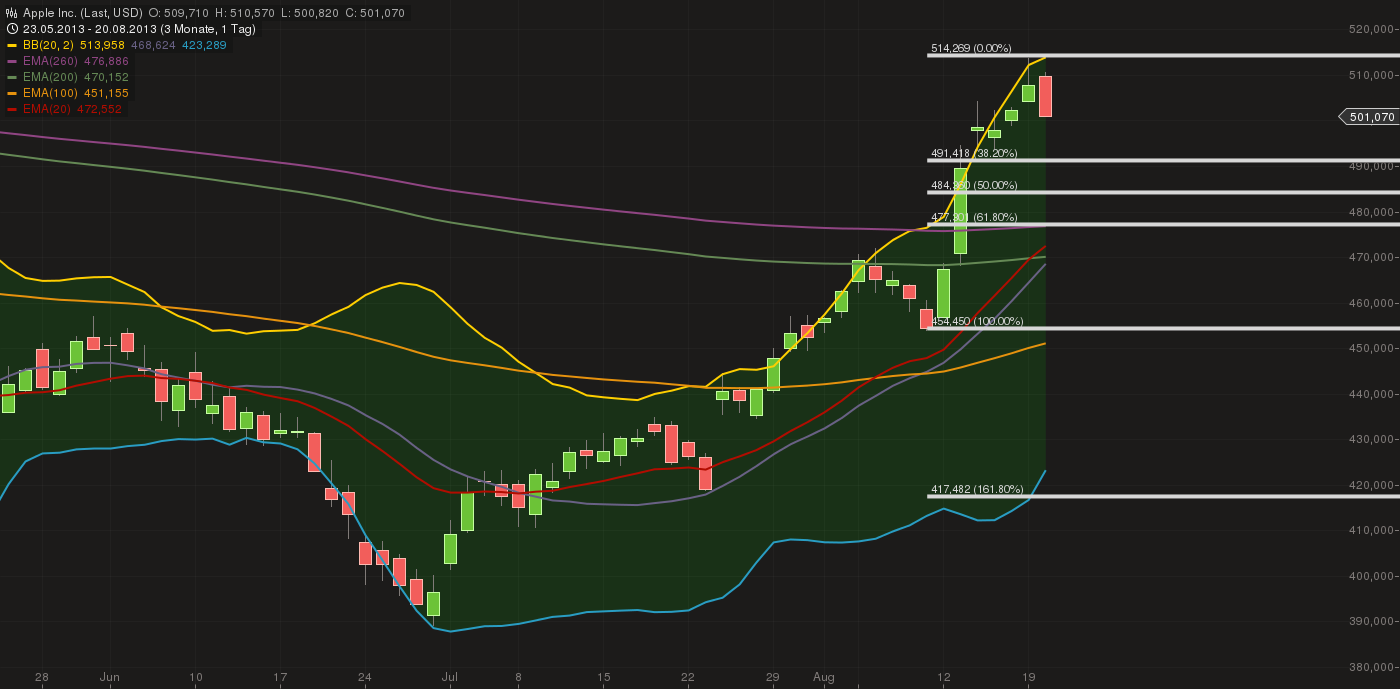Click the 454,450 (100.00%) Fibonacci level line
Image resolution: width=1400 pixels, height=689 pixels.
pos(1150,327)
